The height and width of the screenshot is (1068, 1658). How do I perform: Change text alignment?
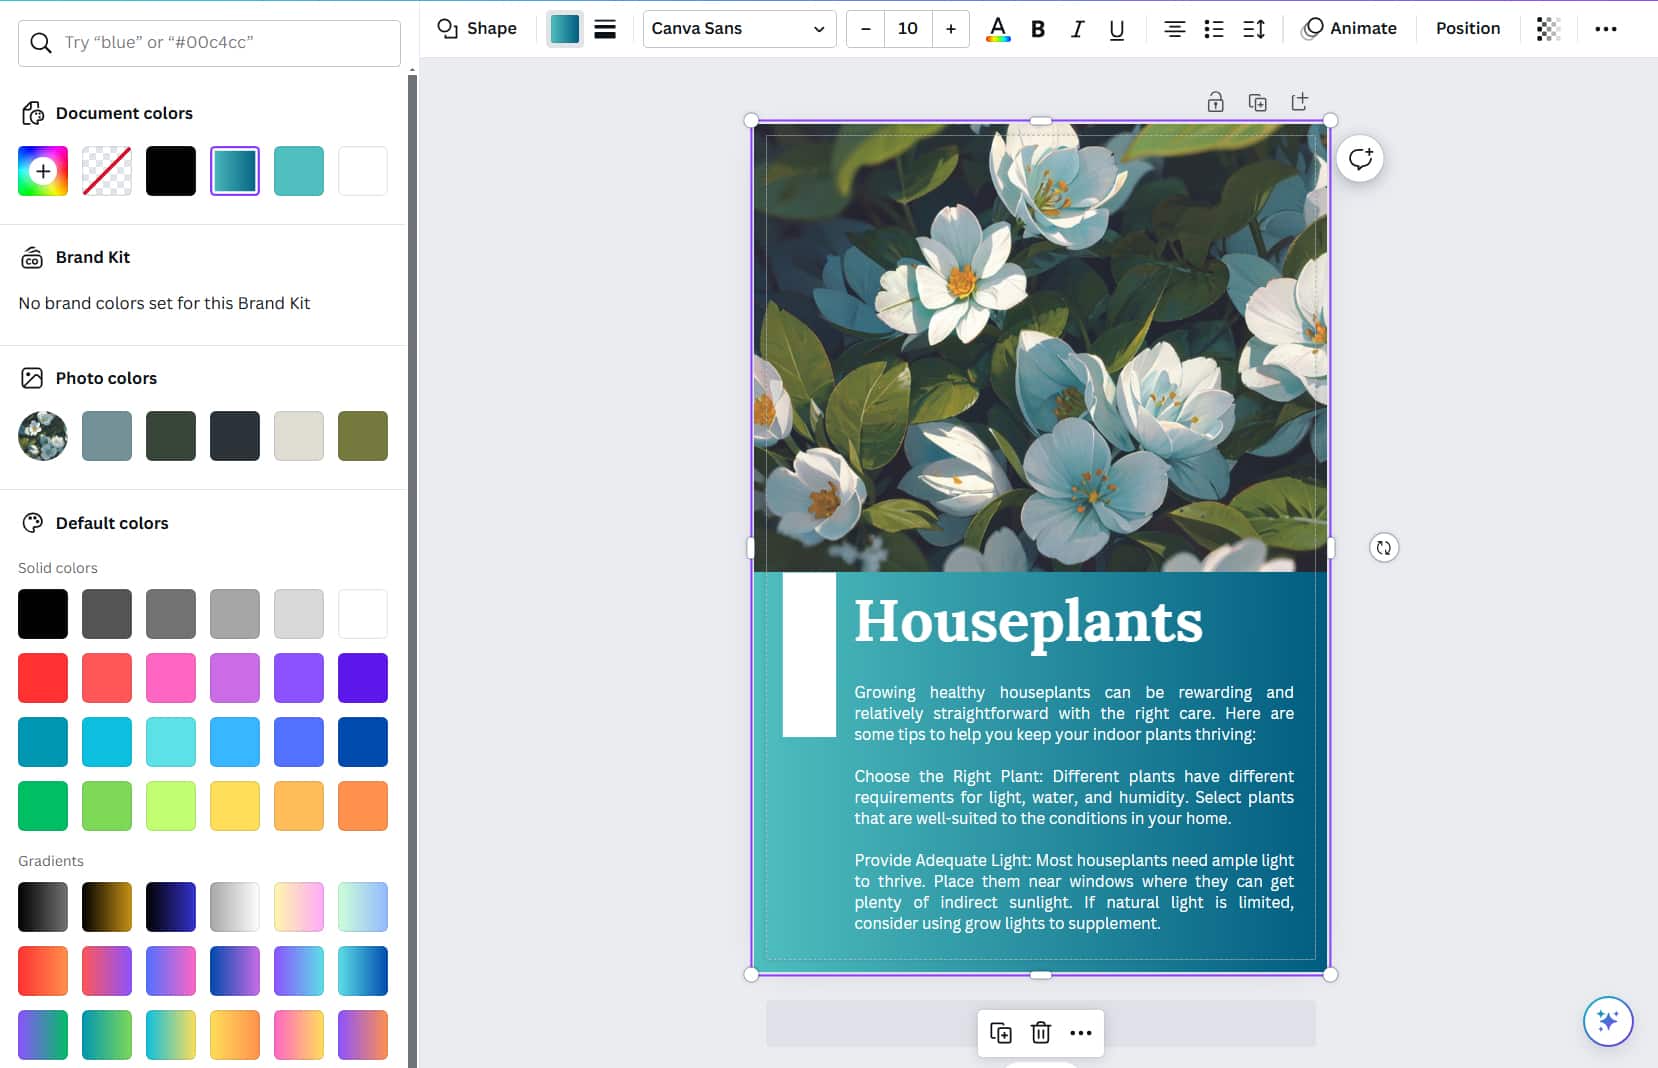point(1175,29)
